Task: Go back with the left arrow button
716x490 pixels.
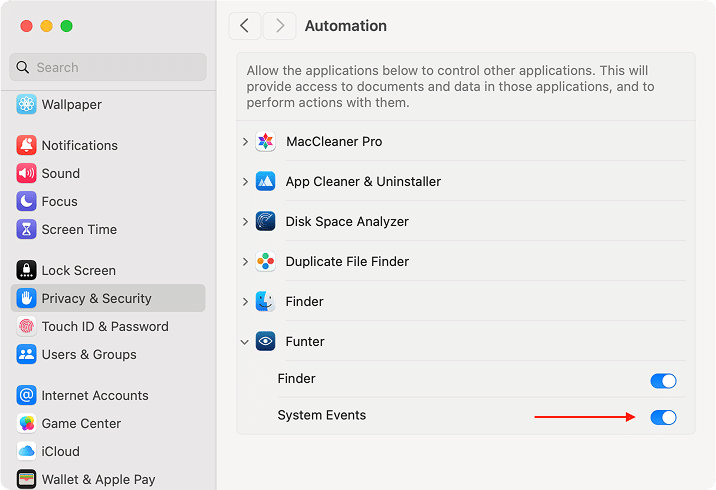Action: (245, 26)
